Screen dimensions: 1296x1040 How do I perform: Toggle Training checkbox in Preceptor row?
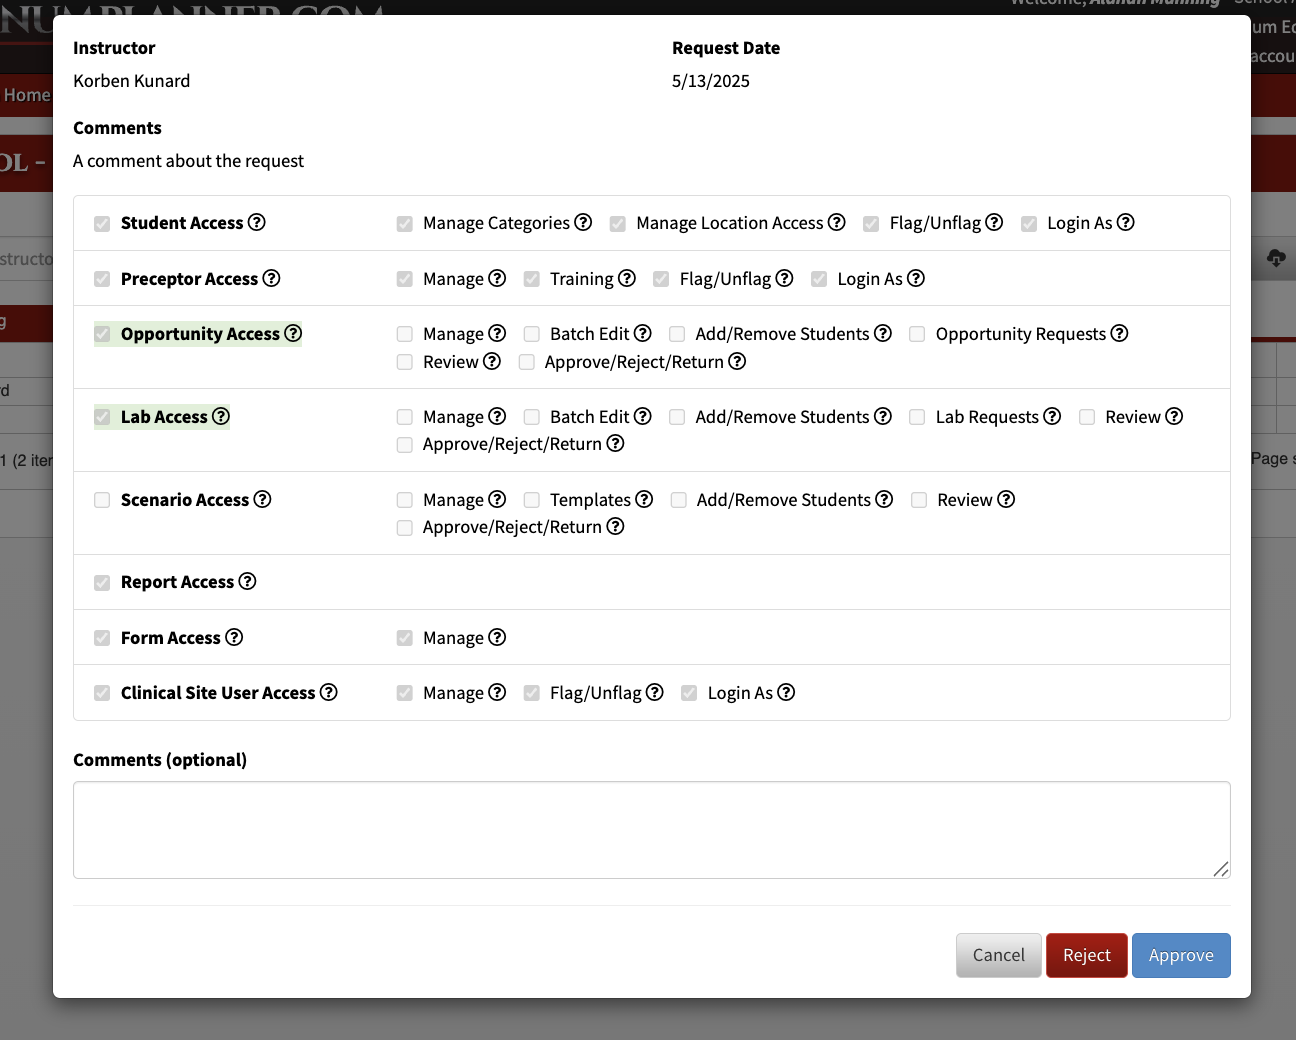pyautogui.click(x=532, y=279)
